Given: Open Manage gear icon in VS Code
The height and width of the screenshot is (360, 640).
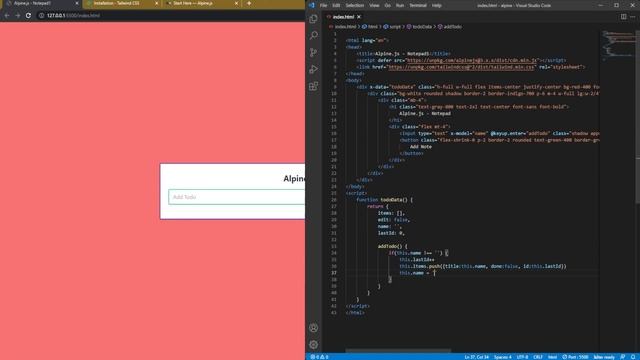Looking at the screenshot, I should tap(313, 344).
